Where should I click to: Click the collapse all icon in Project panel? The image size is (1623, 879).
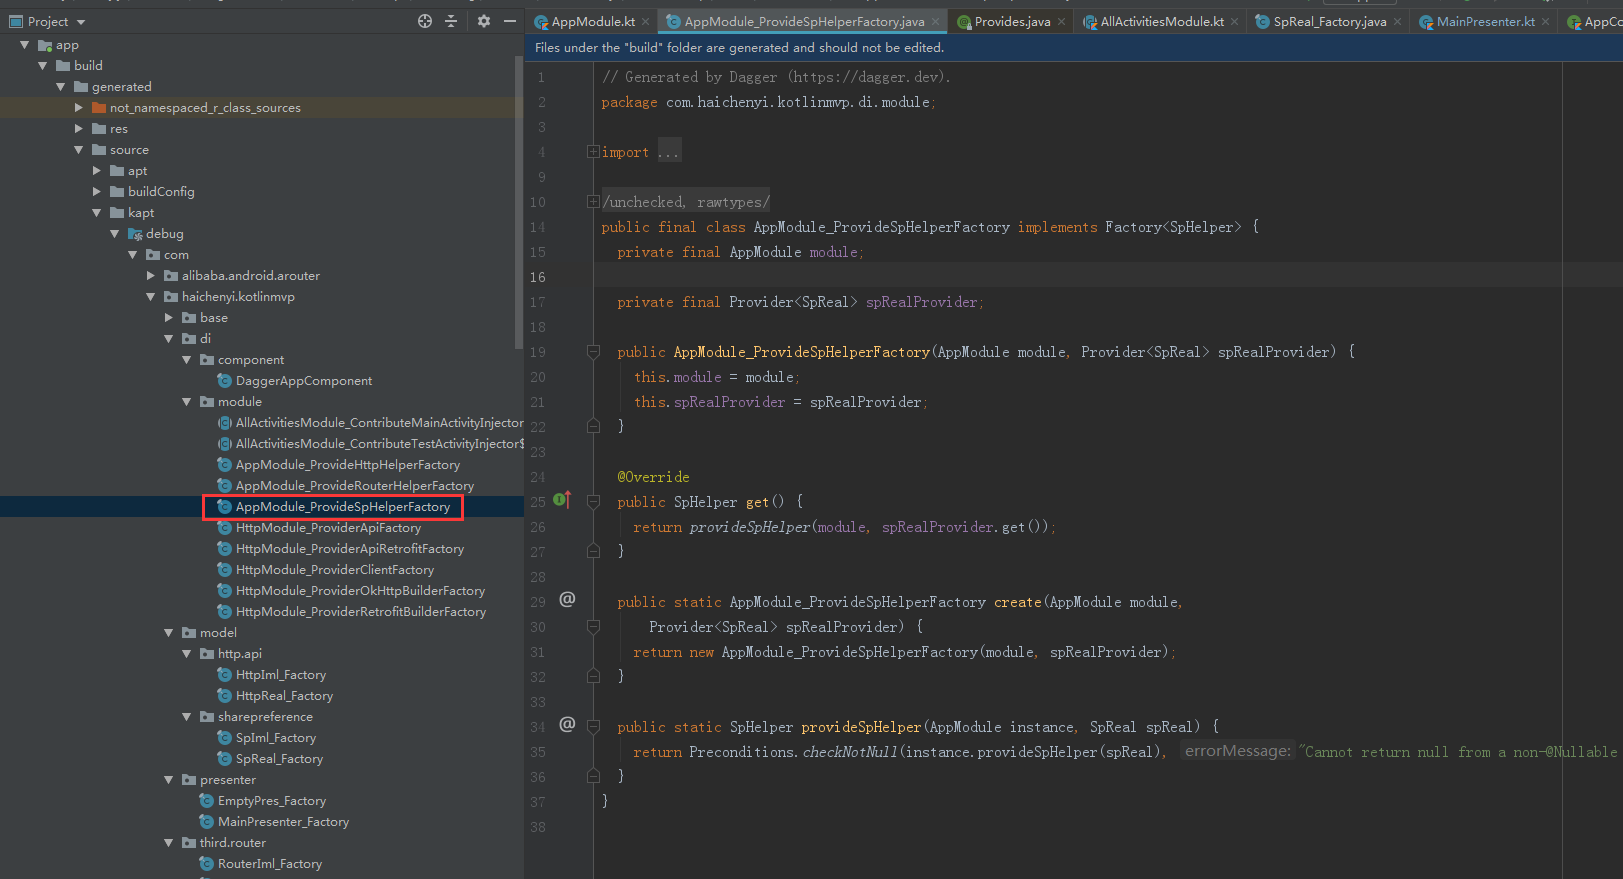451,21
